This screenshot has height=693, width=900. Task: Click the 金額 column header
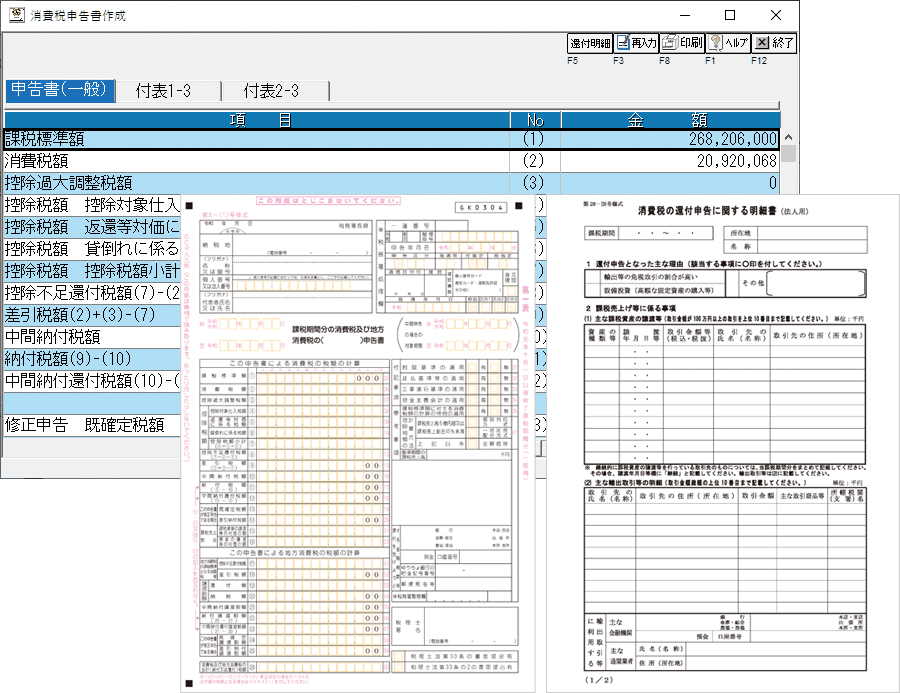[670, 120]
